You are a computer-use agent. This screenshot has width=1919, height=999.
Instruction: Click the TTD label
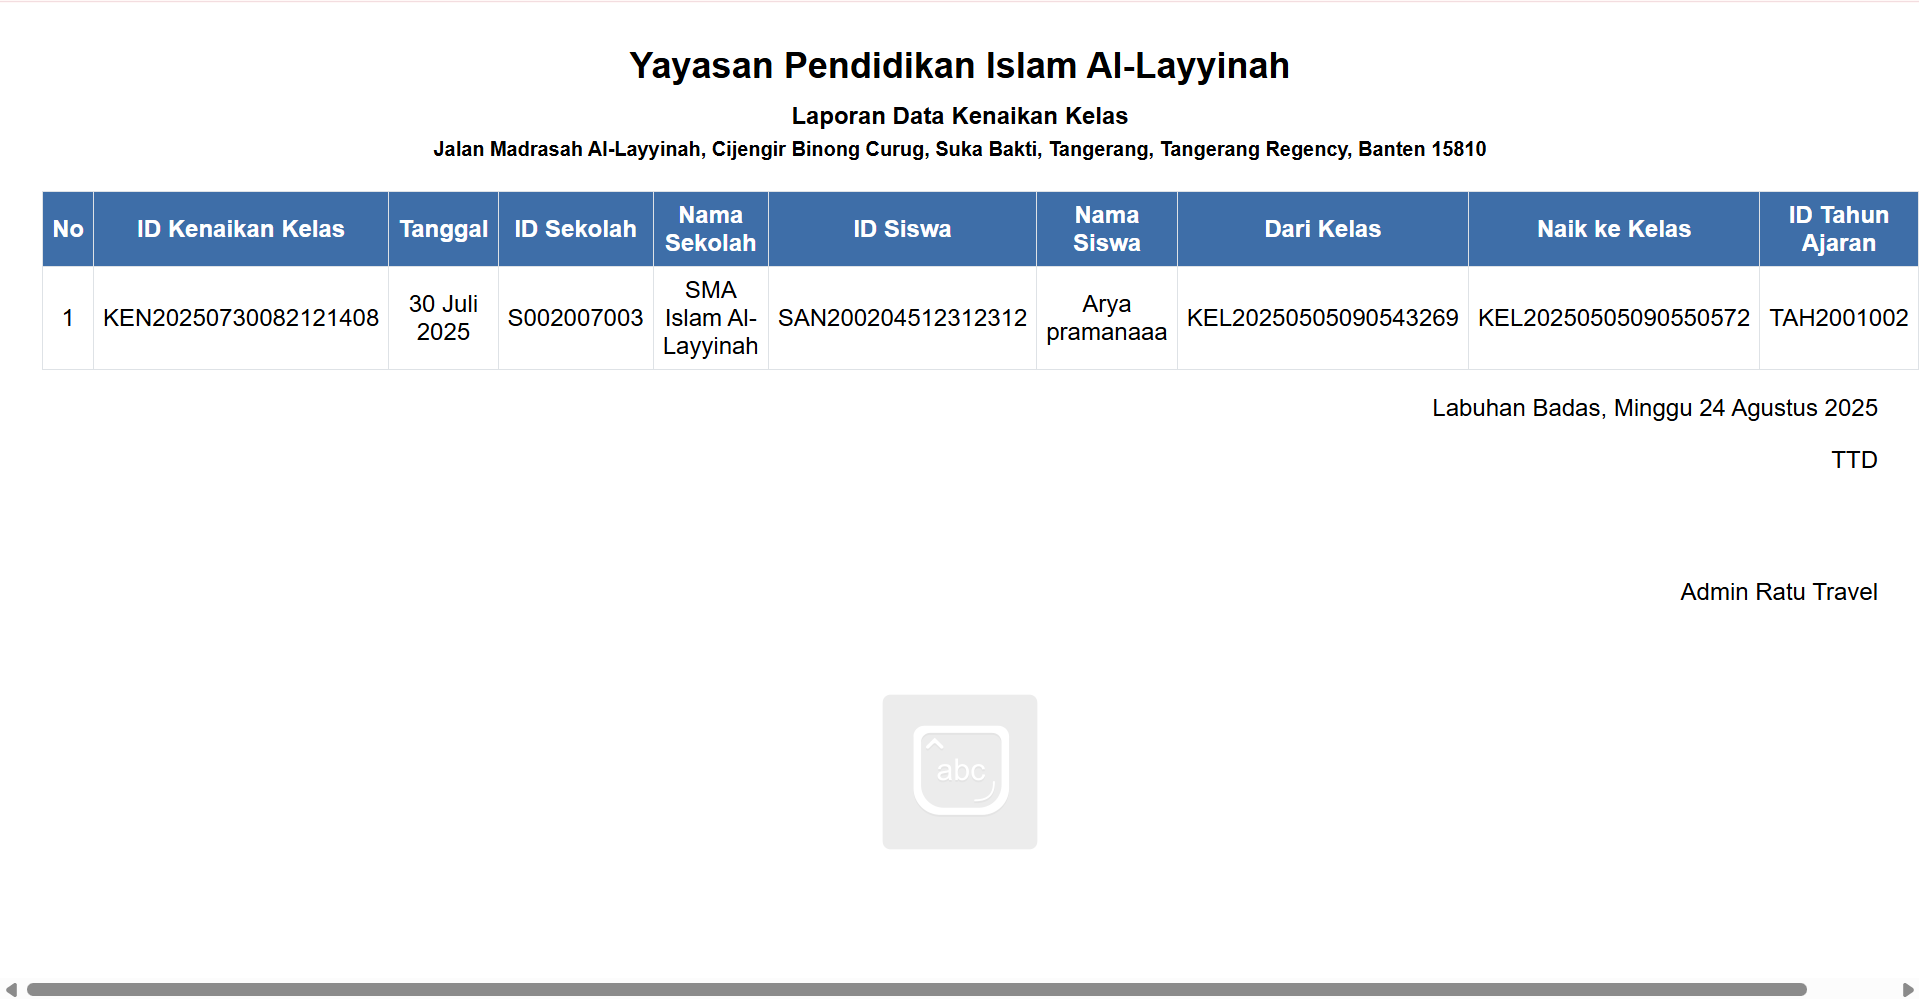(x=1855, y=459)
